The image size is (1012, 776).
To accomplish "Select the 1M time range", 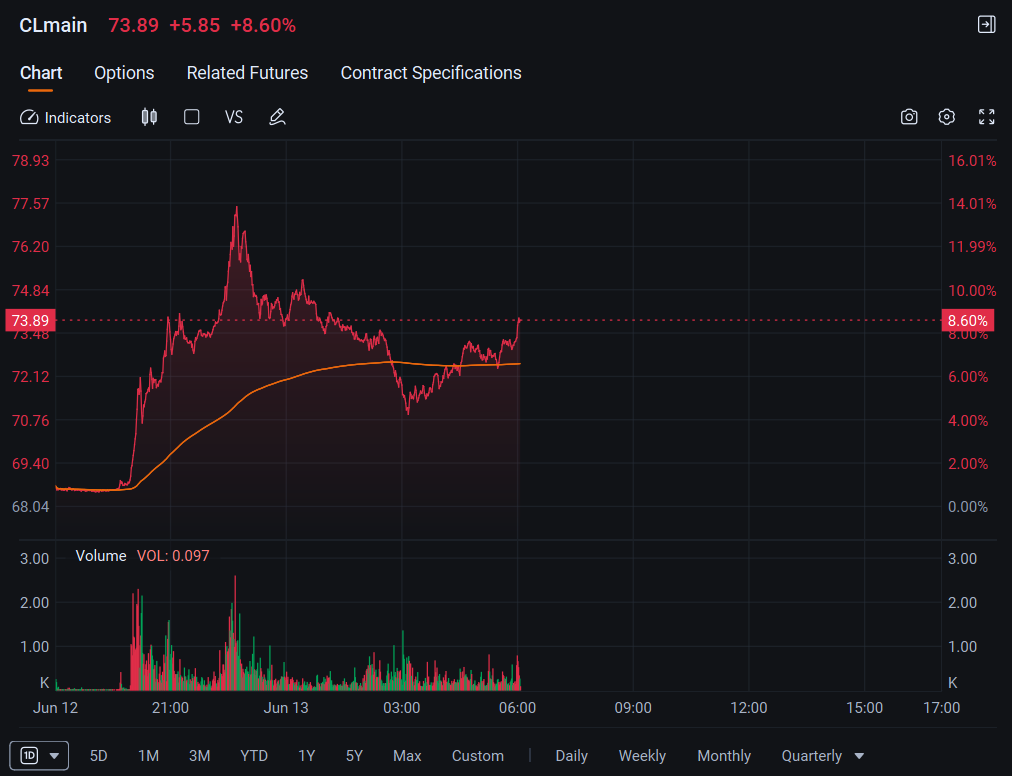I will coord(148,756).
